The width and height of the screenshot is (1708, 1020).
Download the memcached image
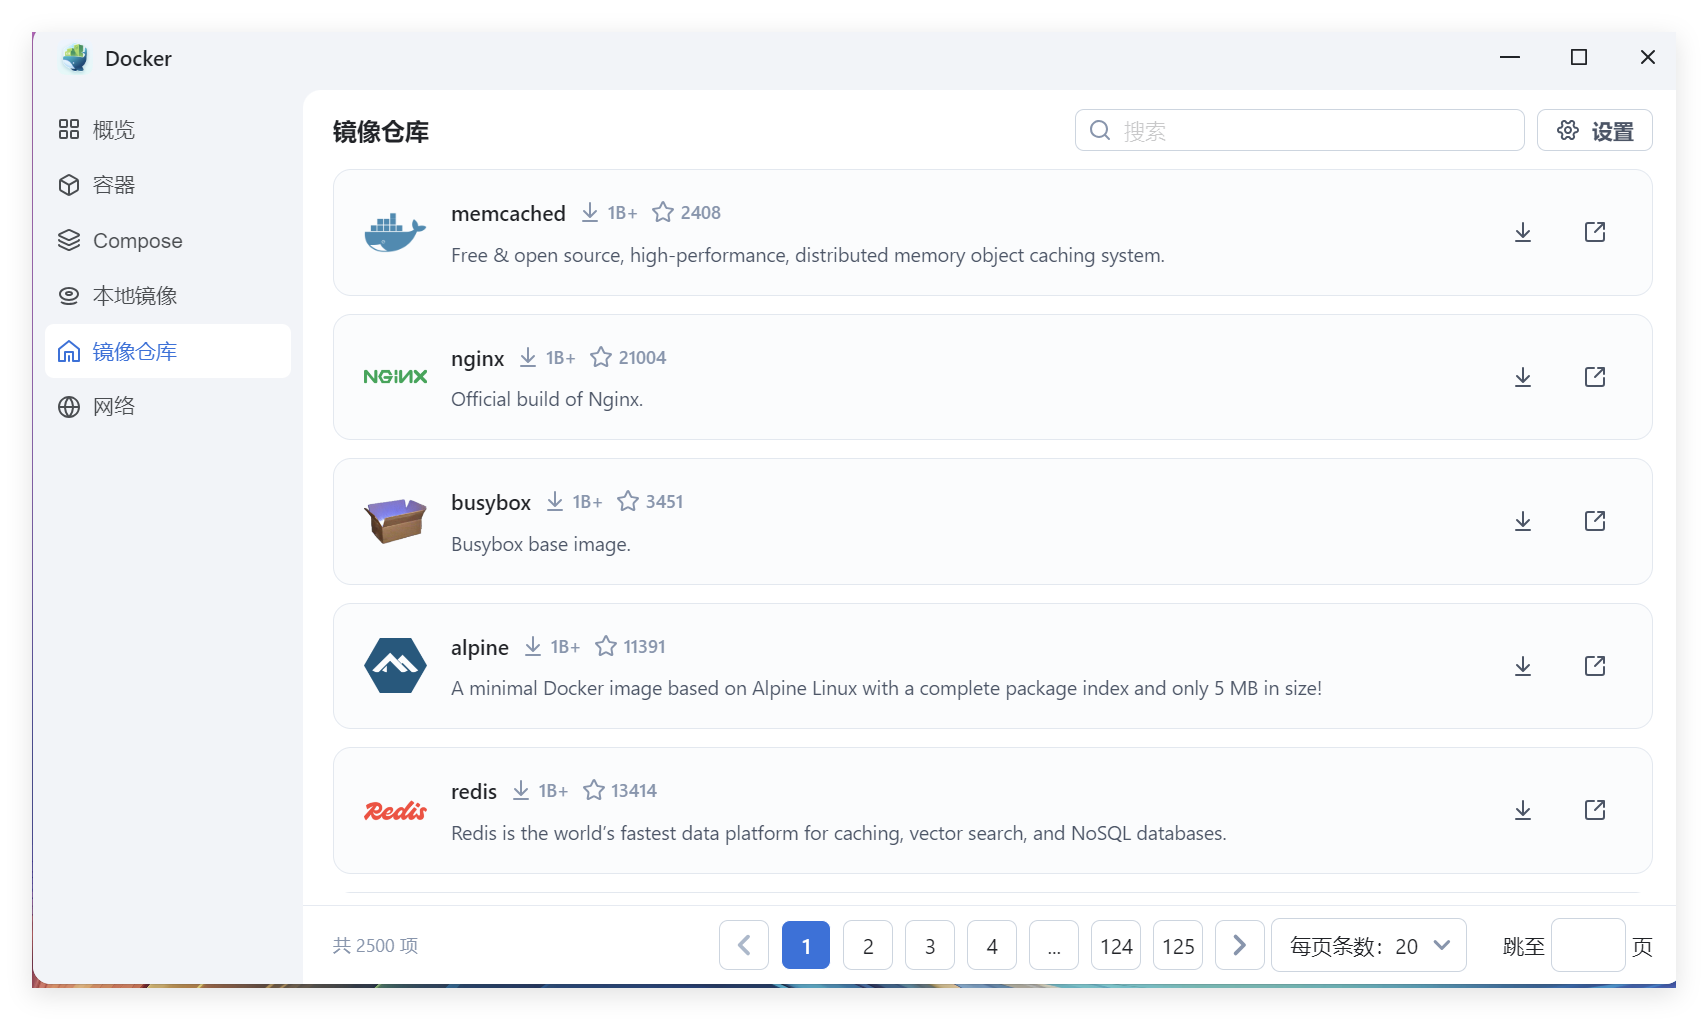1523,232
